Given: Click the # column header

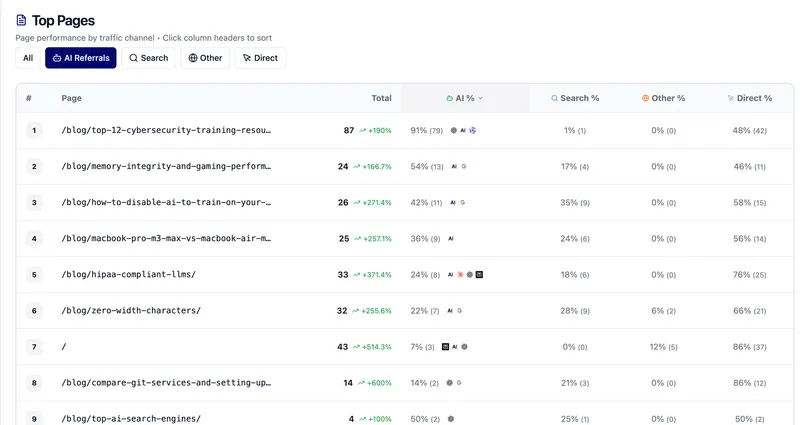Looking at the screenshot, I should 29,98.
